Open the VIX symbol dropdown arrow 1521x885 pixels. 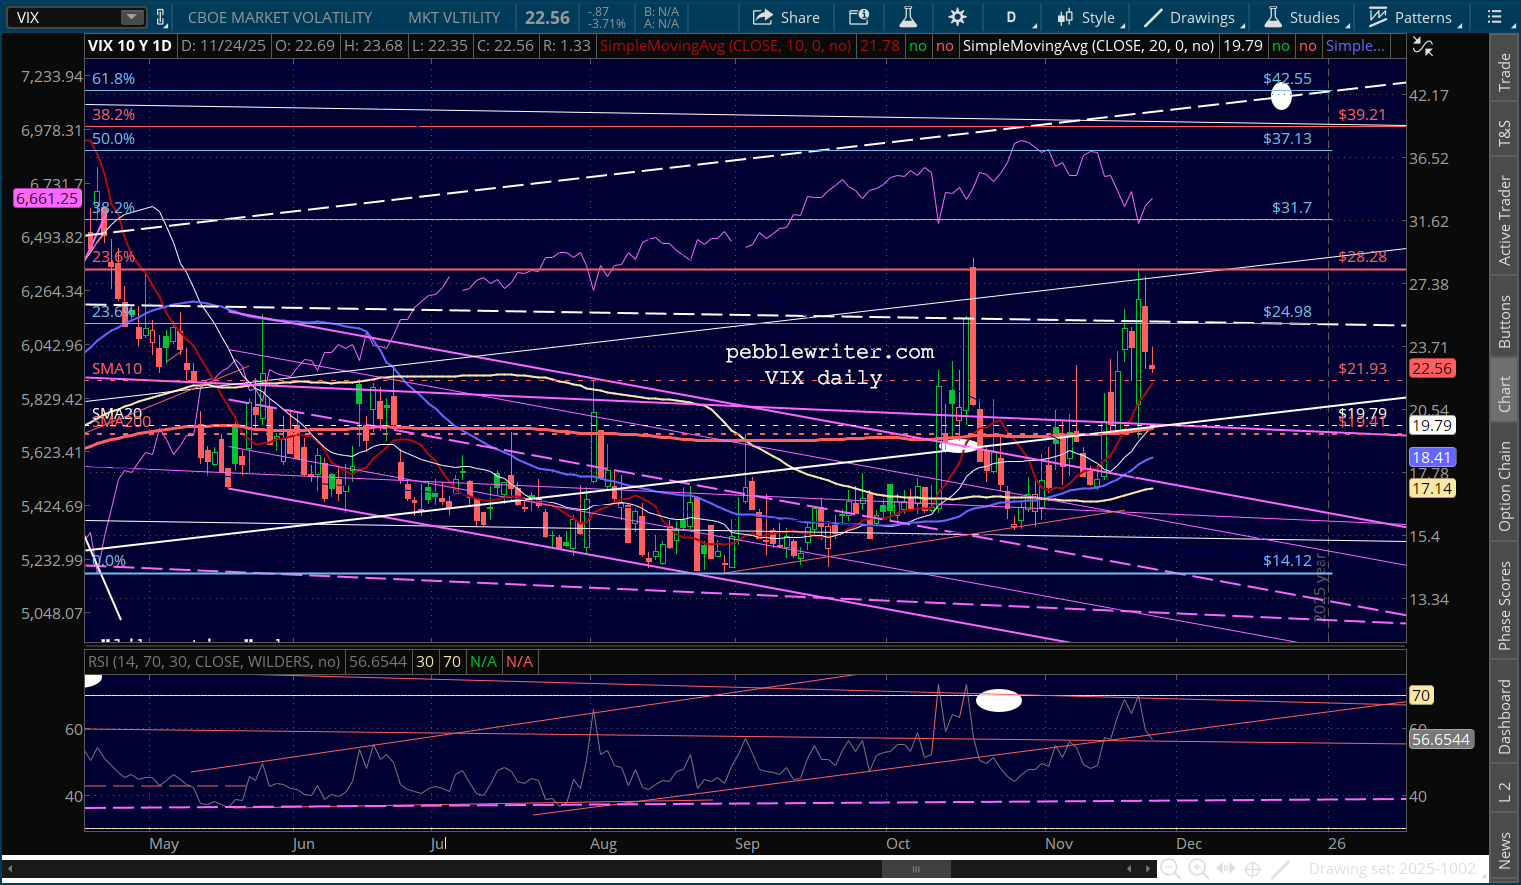tap(132, 17)
